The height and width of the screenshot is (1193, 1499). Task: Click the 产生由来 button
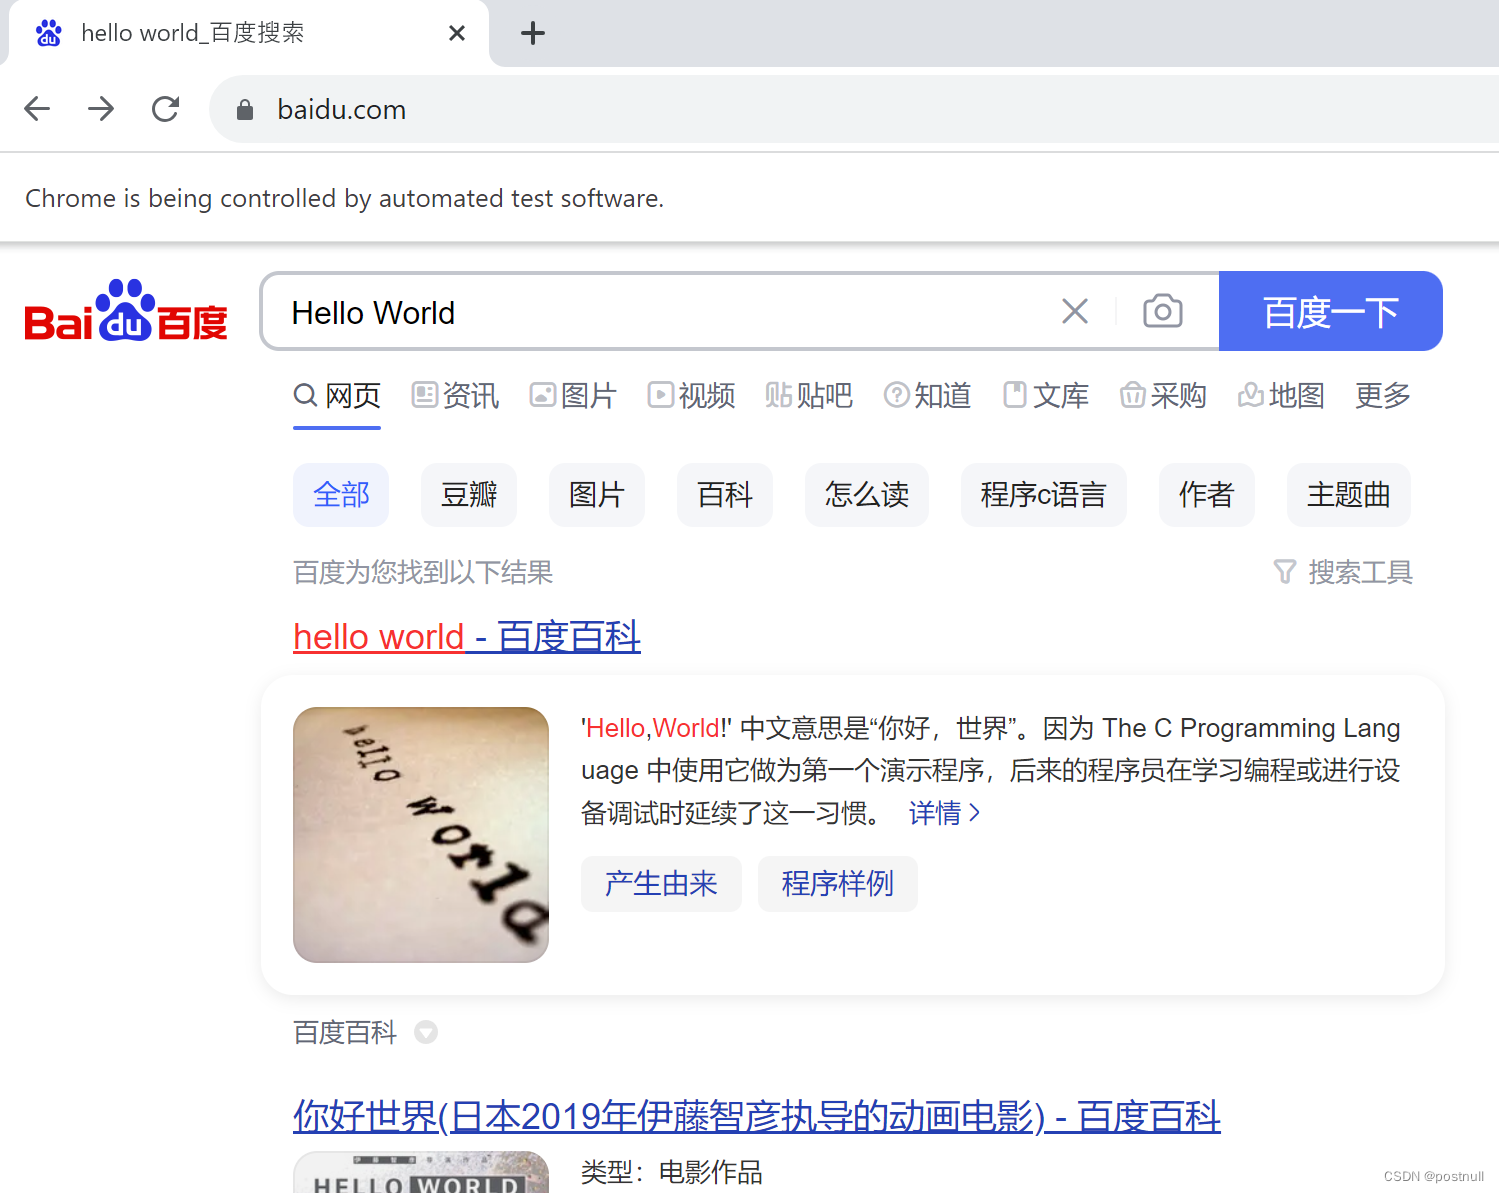[x=661, y=884]
